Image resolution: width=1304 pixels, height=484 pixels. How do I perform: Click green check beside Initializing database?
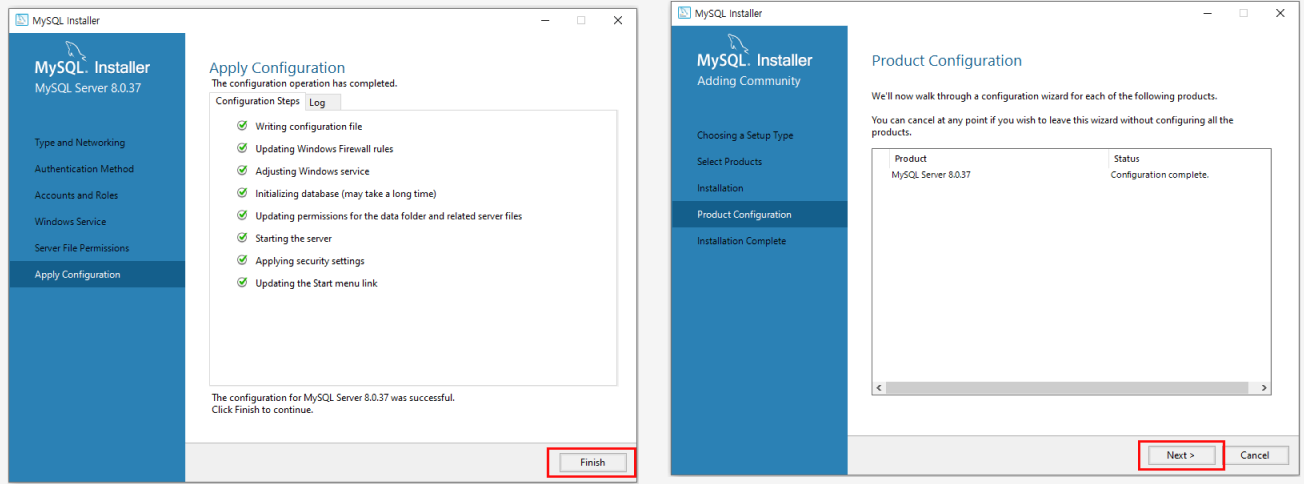click(x=242, y=193)
